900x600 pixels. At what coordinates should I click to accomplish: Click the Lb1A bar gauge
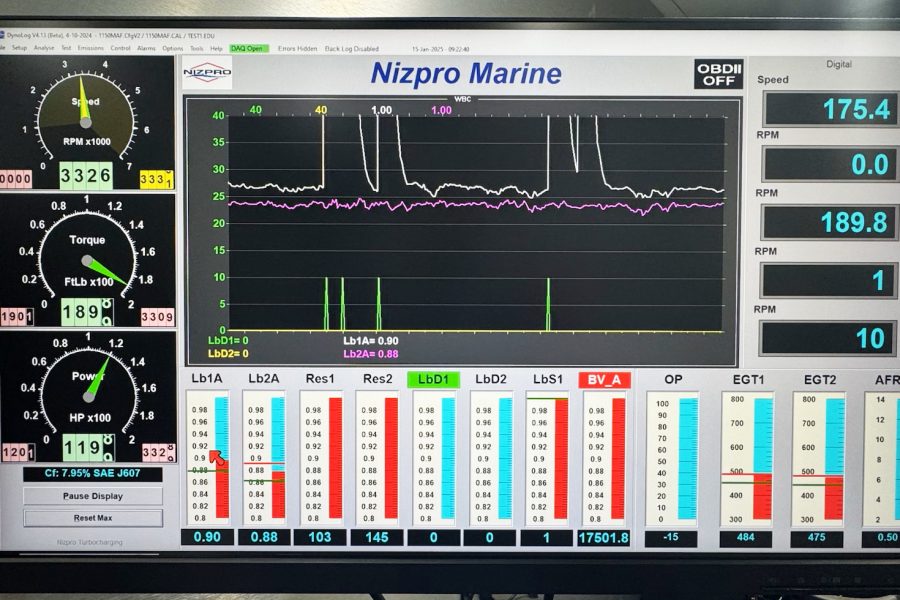[207, 458]
